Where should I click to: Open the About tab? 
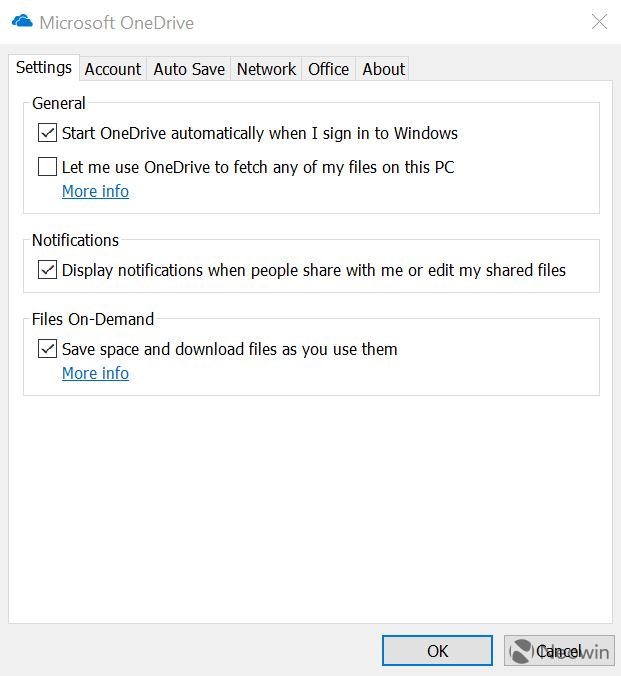383,69
